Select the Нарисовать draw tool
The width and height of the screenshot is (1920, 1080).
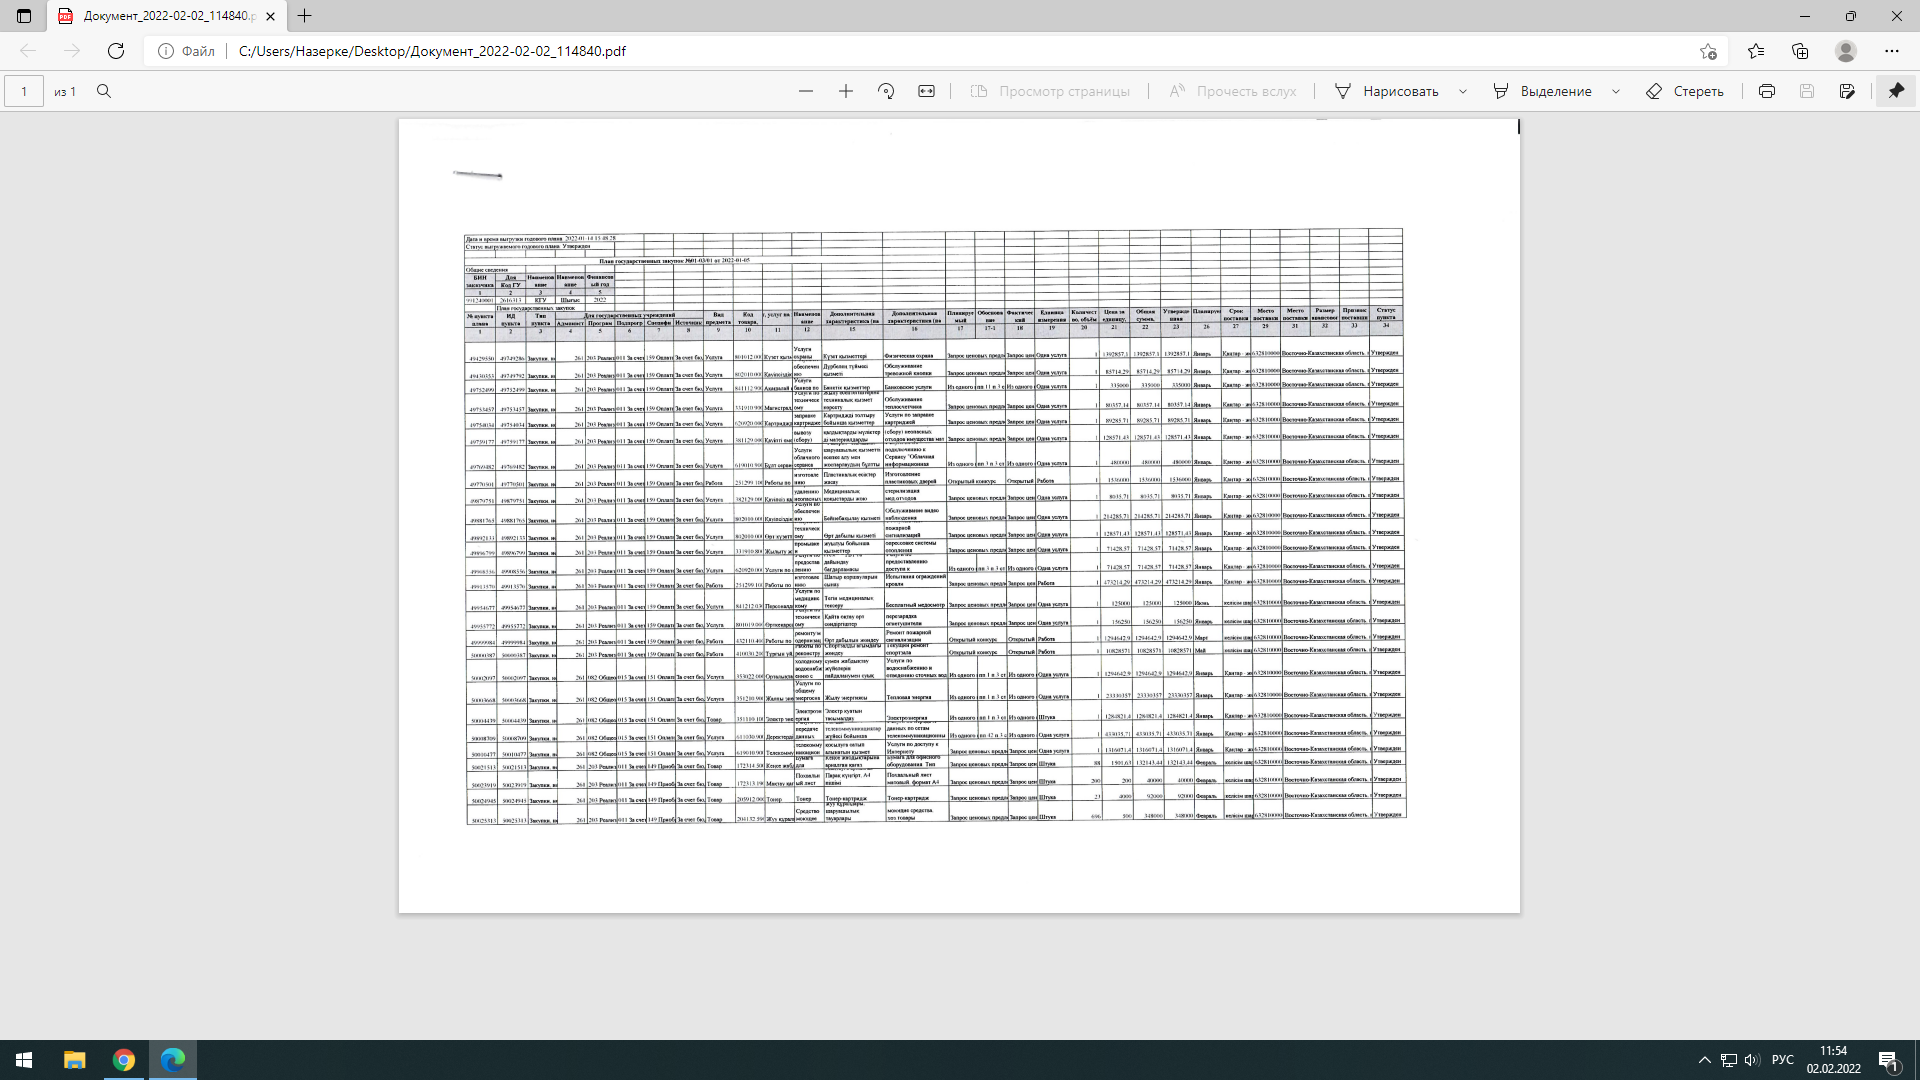pos(1387,91)
